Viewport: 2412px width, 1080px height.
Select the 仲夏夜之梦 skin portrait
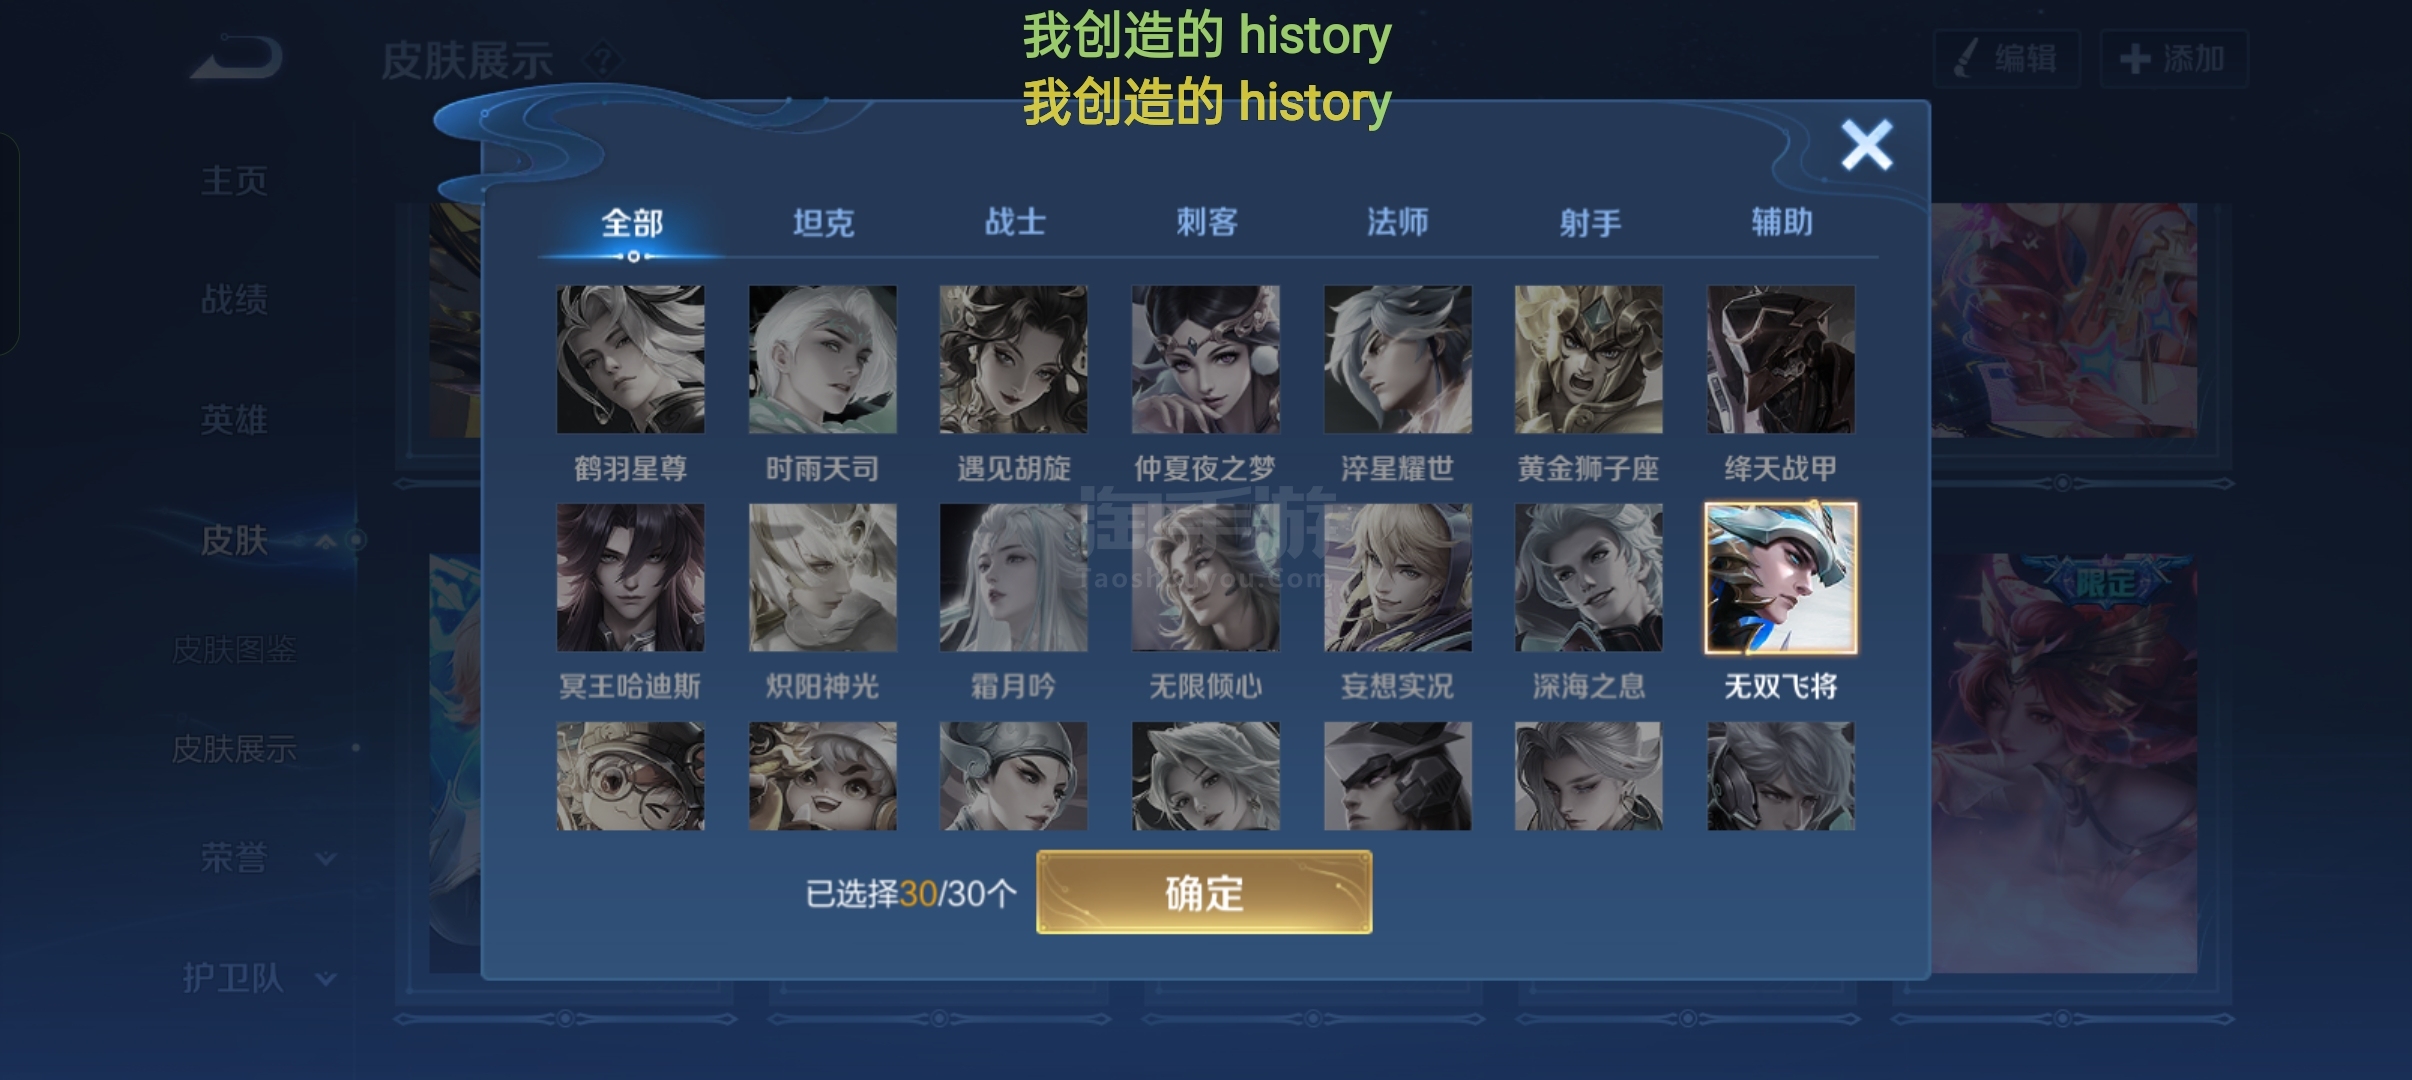coord(1205,360)
